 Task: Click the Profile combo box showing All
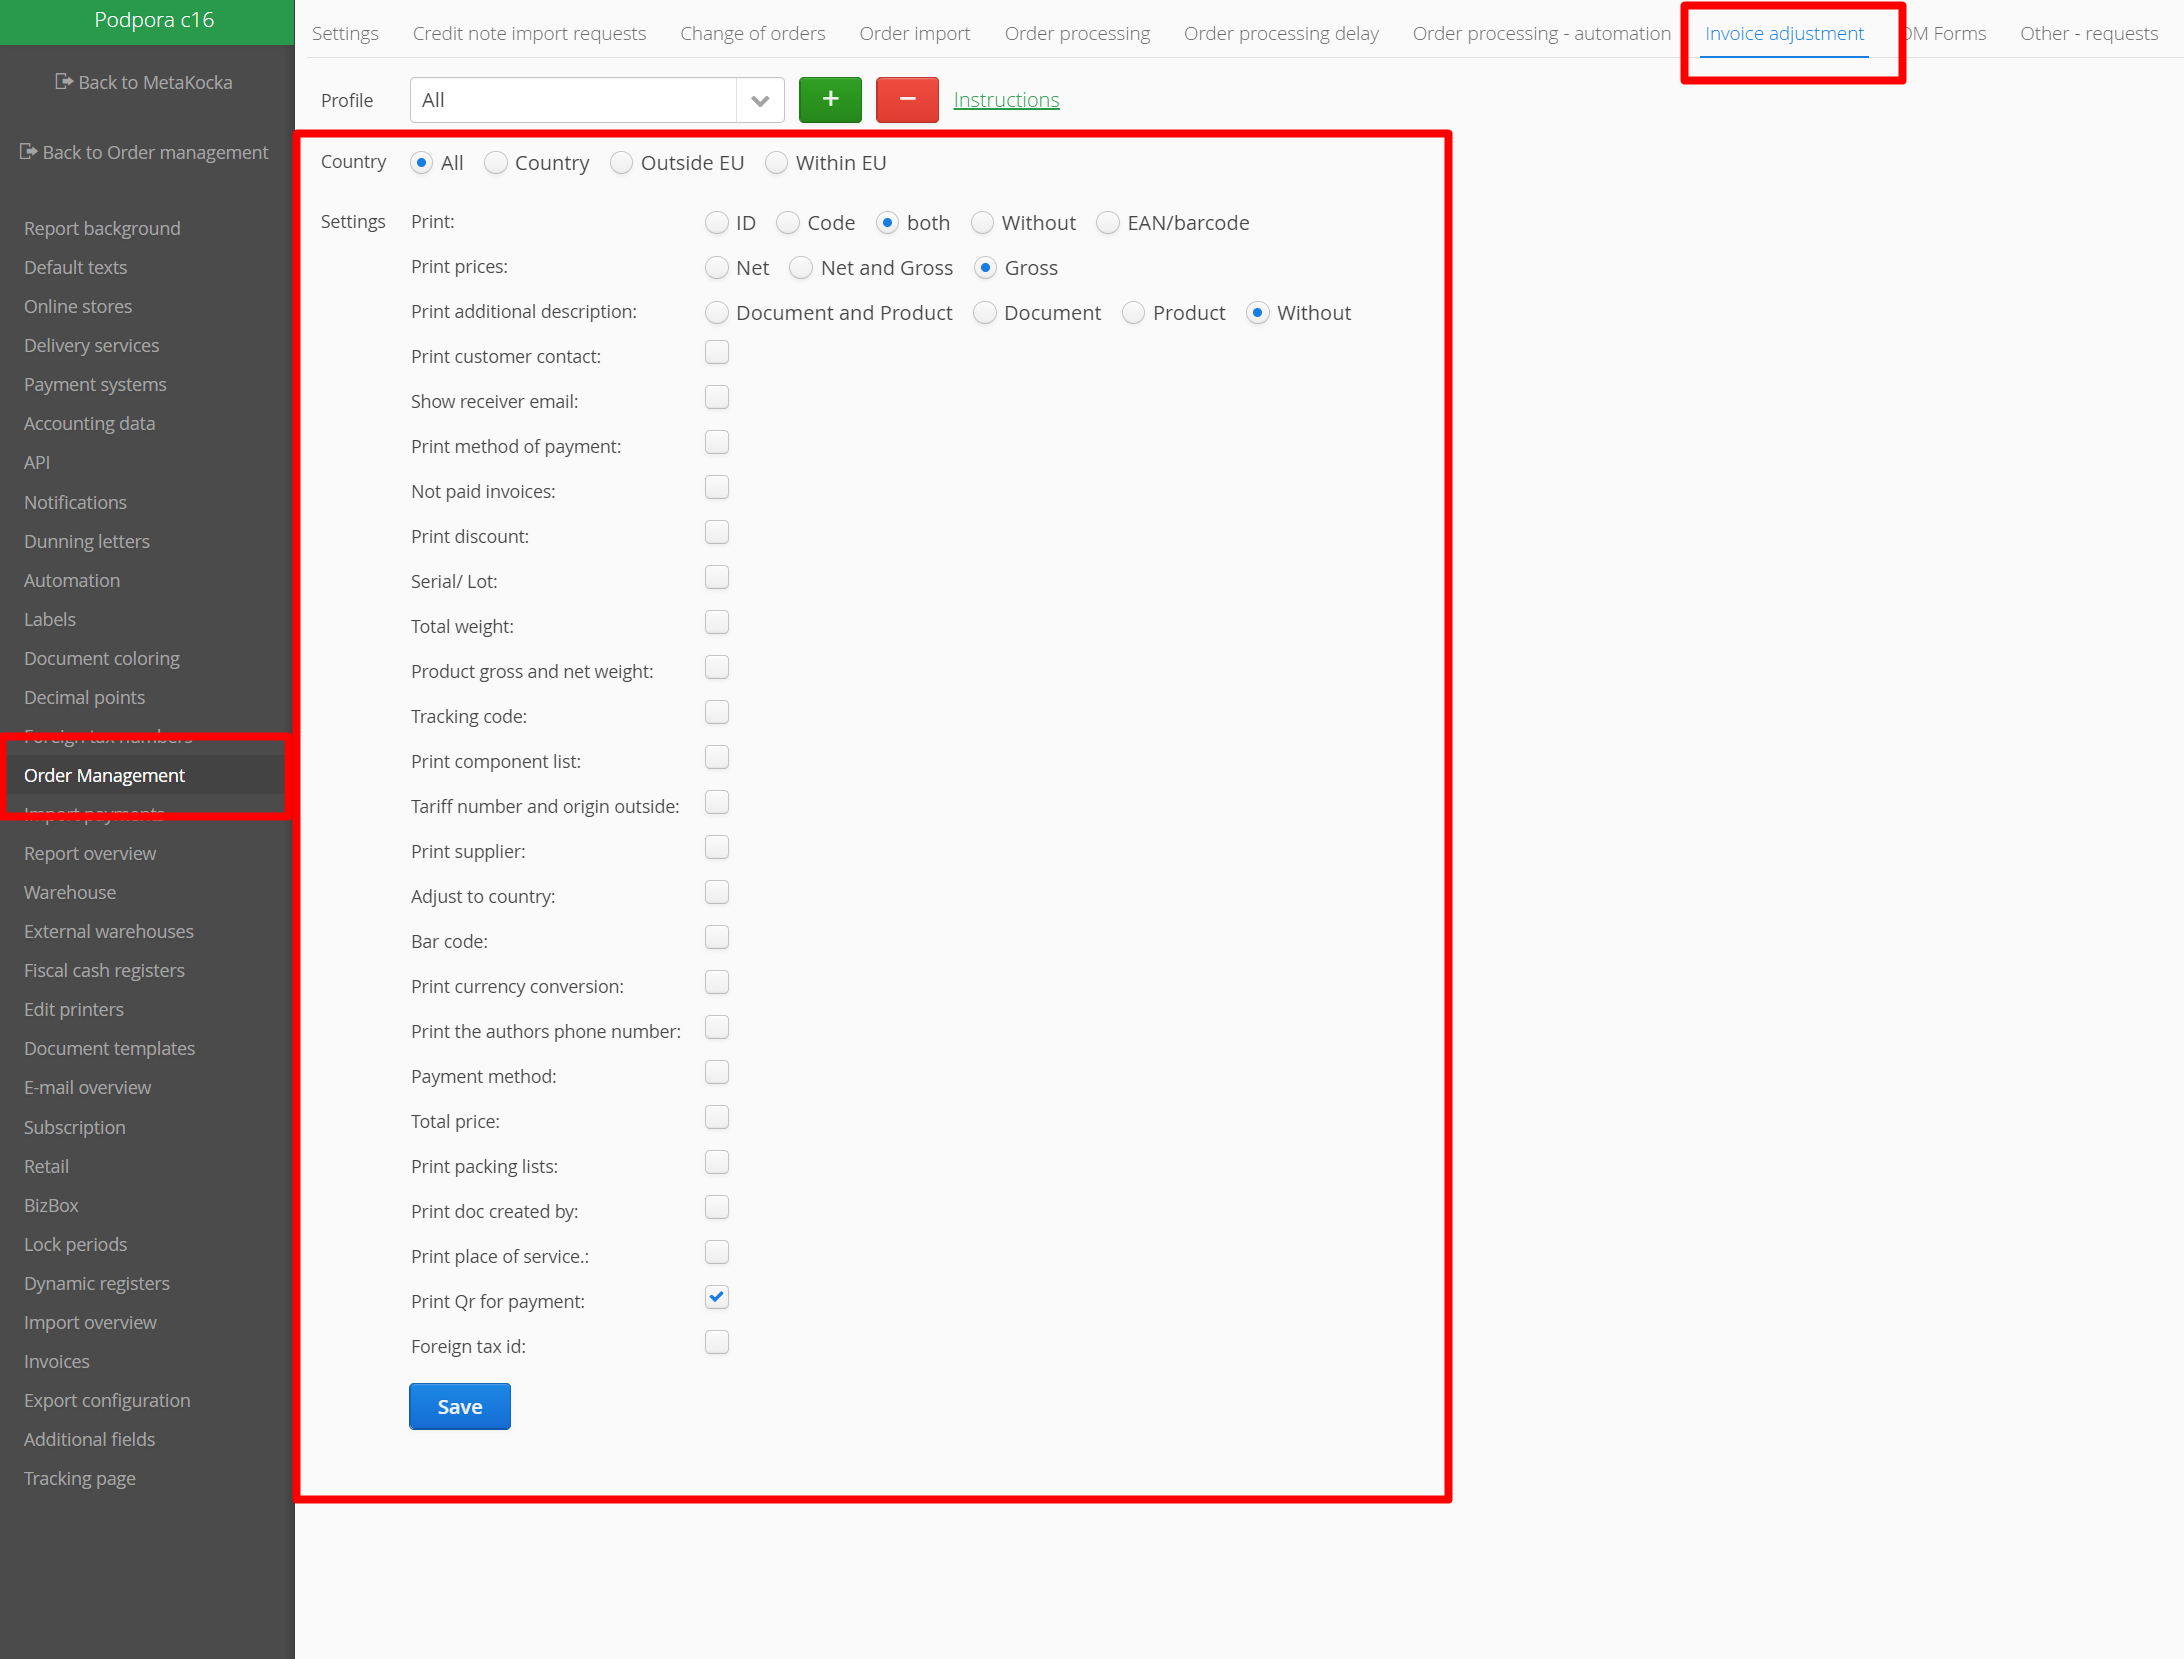pos(574,100)
